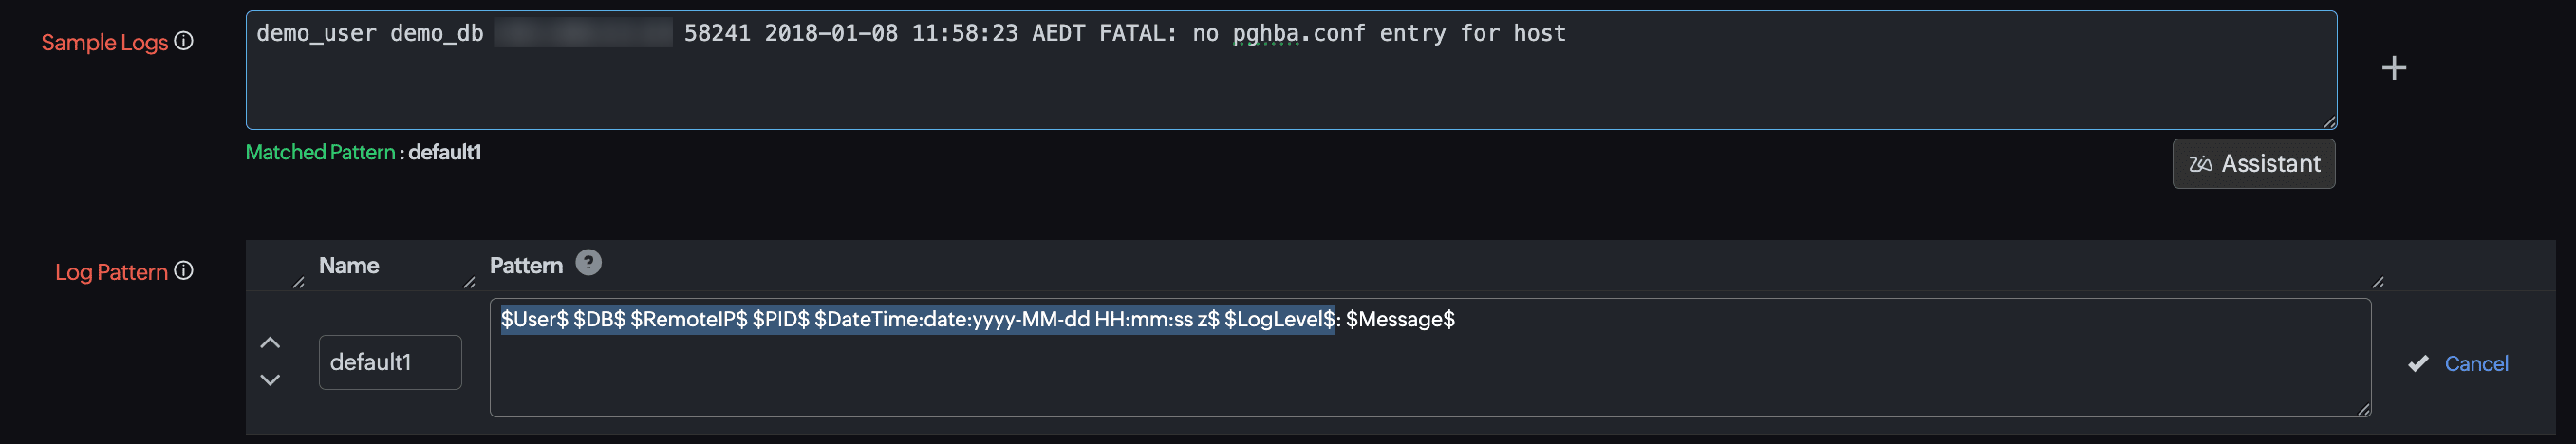The height and width of the screenshot is (444, 2576).
Task: Click the $Message$ token in the pattern
Action: 1400,320
